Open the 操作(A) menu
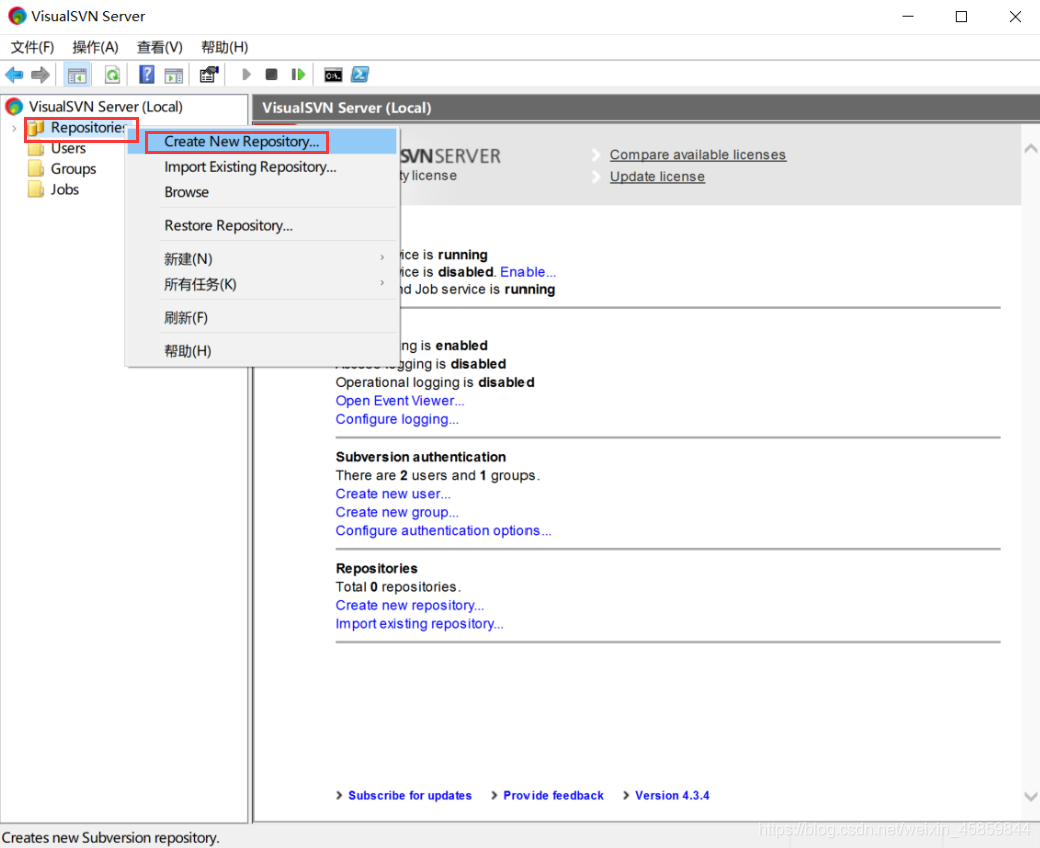Viewport: 1040px width, 848px height. [96, 47]
